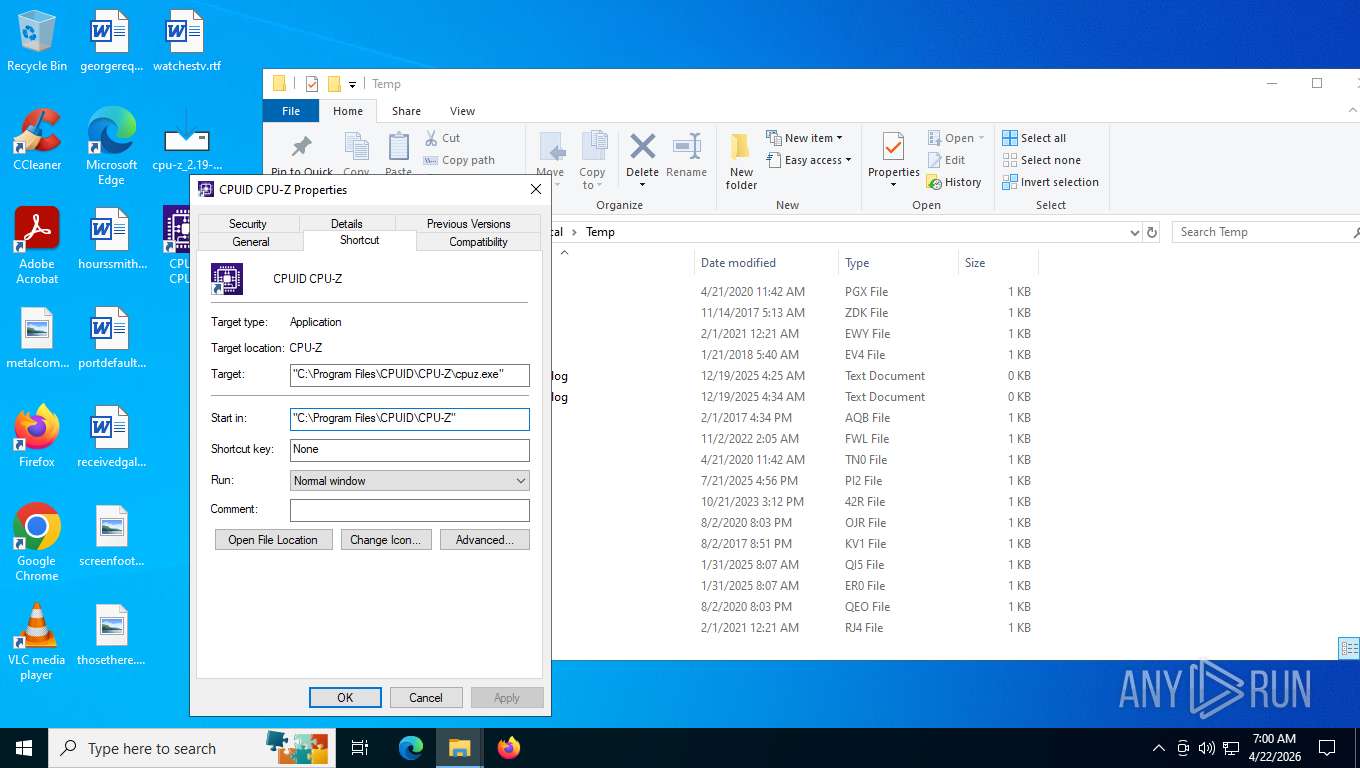This screenshot has height=768, width=1360.
Task: Open Firefox from the taskbar
Action: click(508, 748)
